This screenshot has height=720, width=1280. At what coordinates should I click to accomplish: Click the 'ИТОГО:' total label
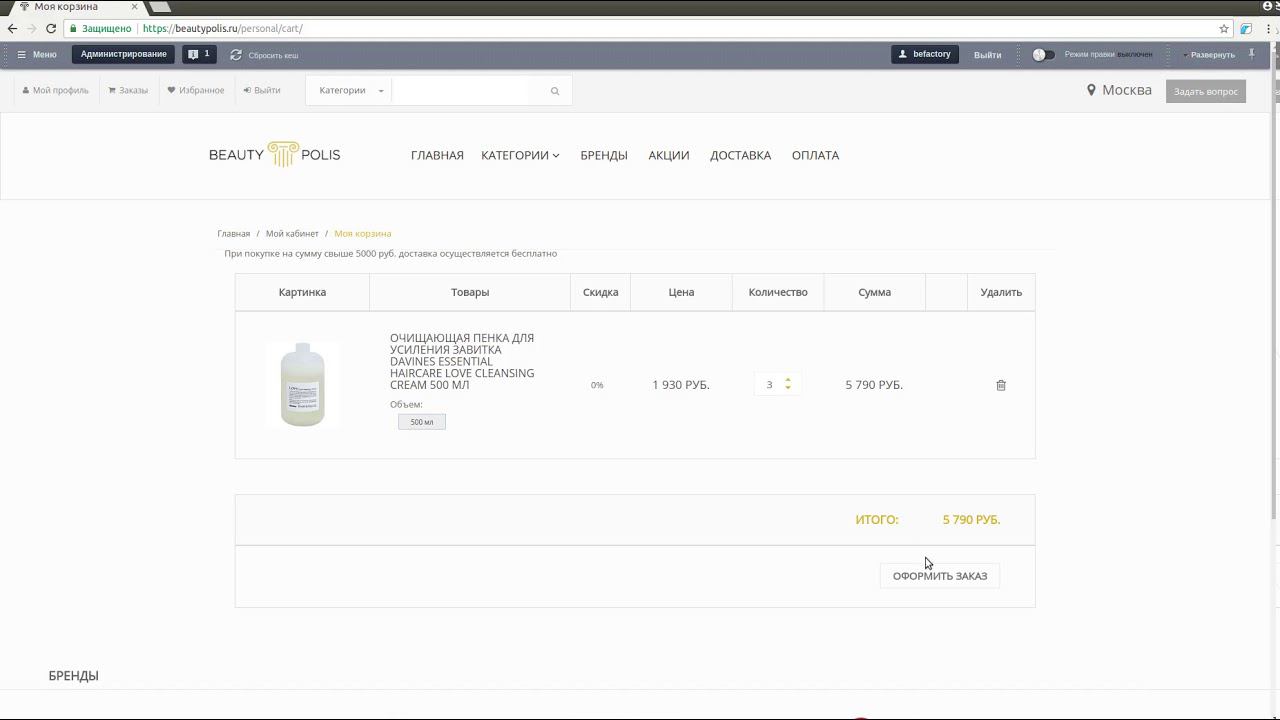(877, 520)
